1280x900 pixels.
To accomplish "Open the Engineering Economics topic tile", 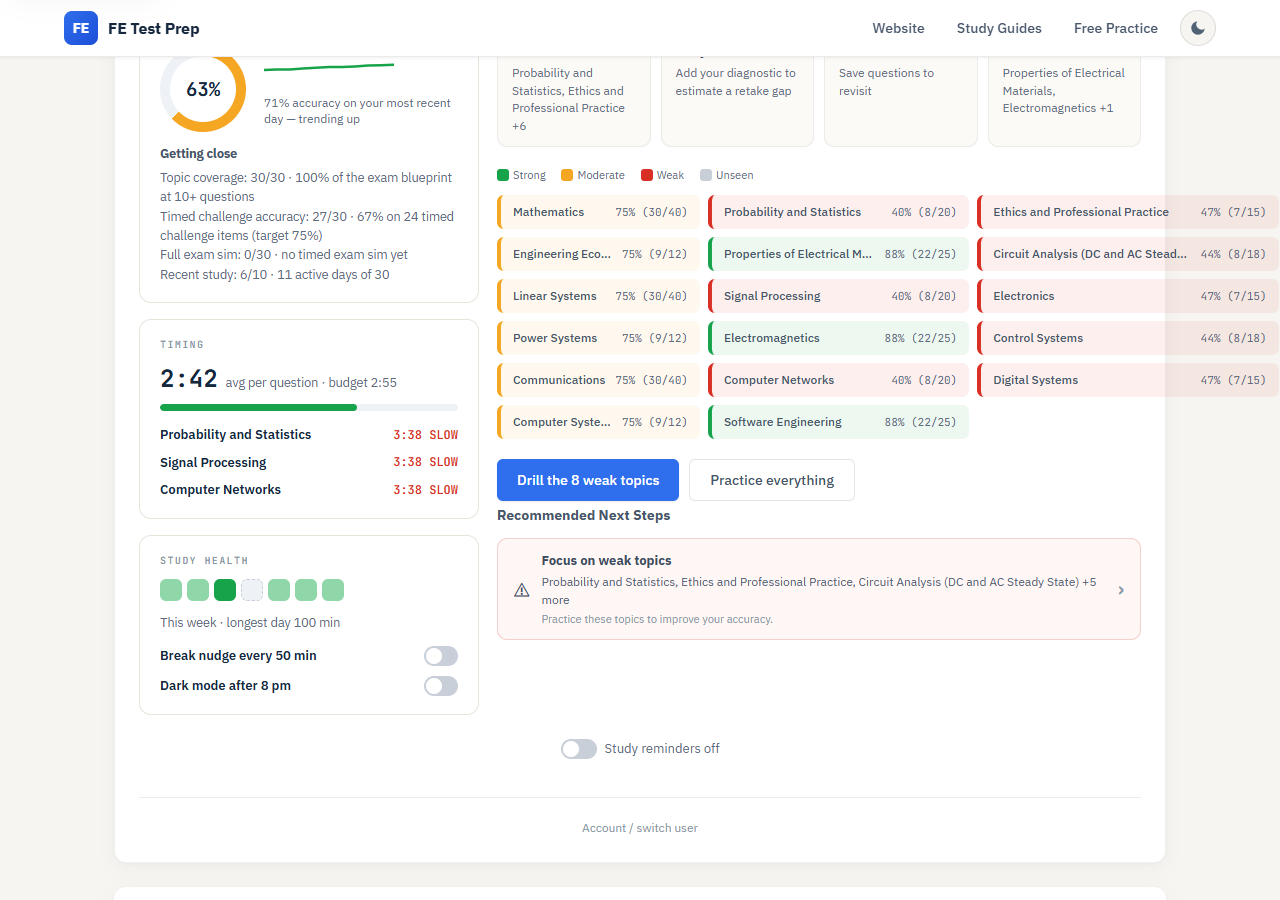I will coord(598,254).
